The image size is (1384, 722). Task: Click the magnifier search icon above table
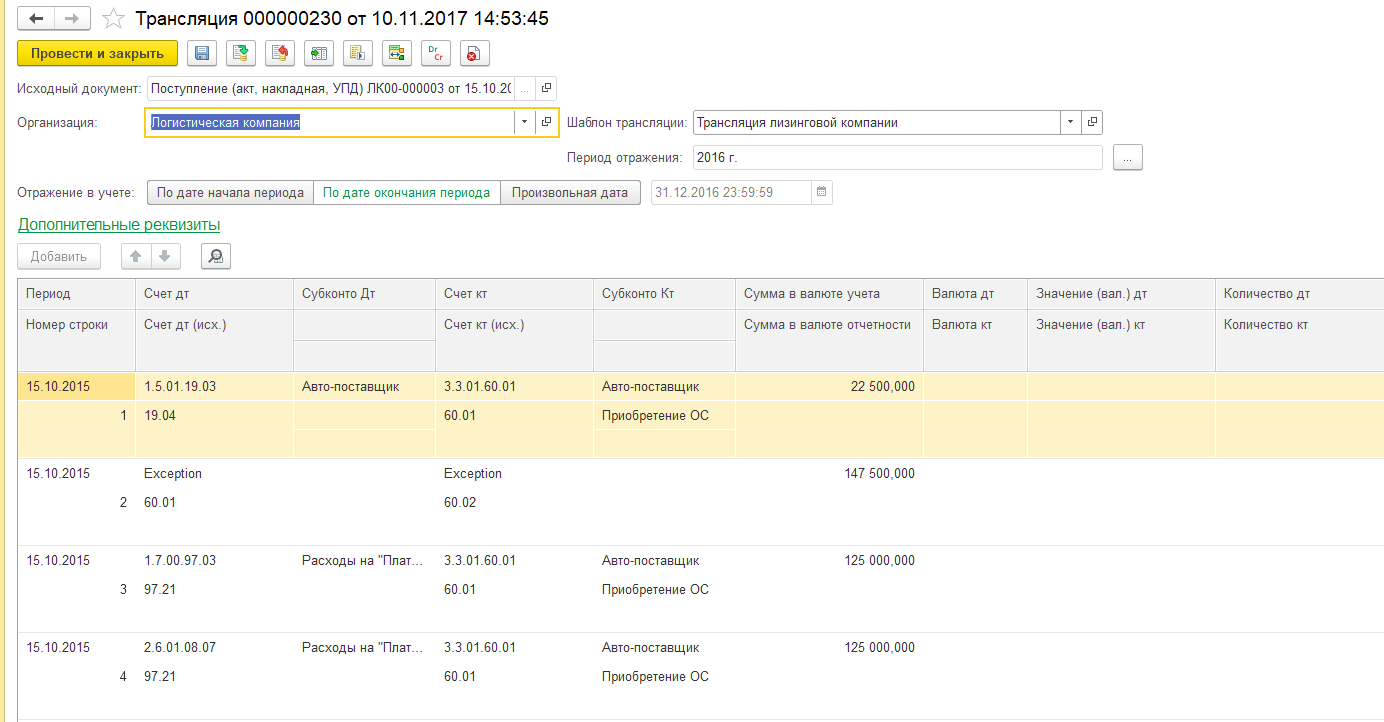tap(215, 257)
